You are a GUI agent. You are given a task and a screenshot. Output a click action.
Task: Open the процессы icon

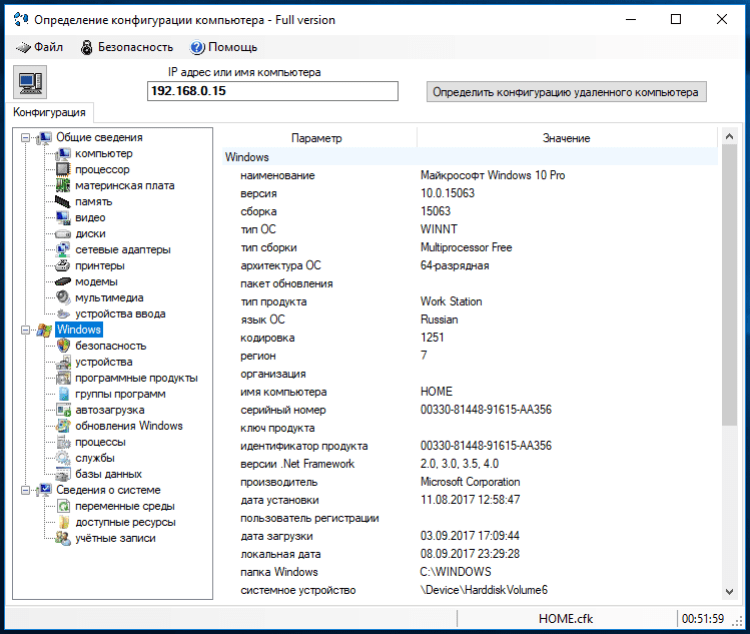point(63,442)
